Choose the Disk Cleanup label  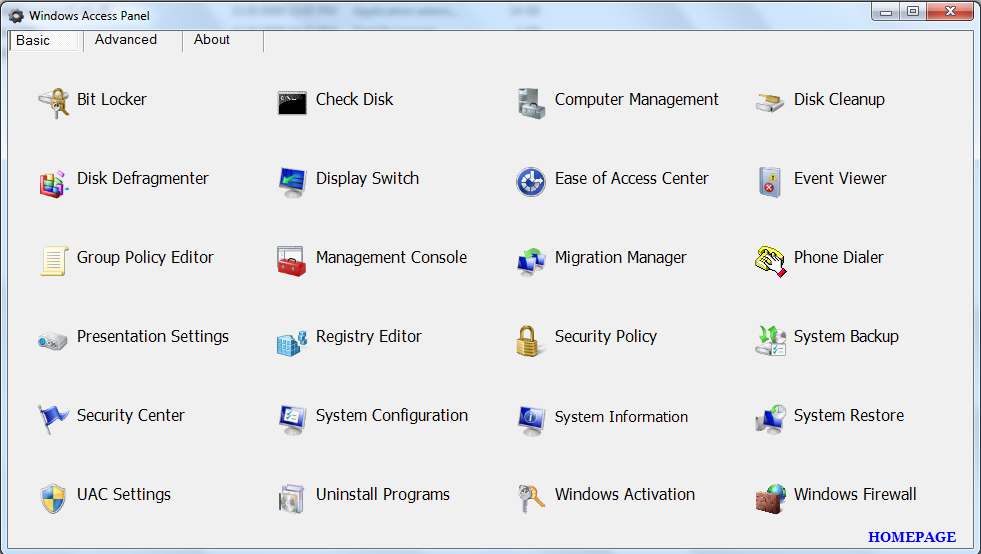(839, 100)
